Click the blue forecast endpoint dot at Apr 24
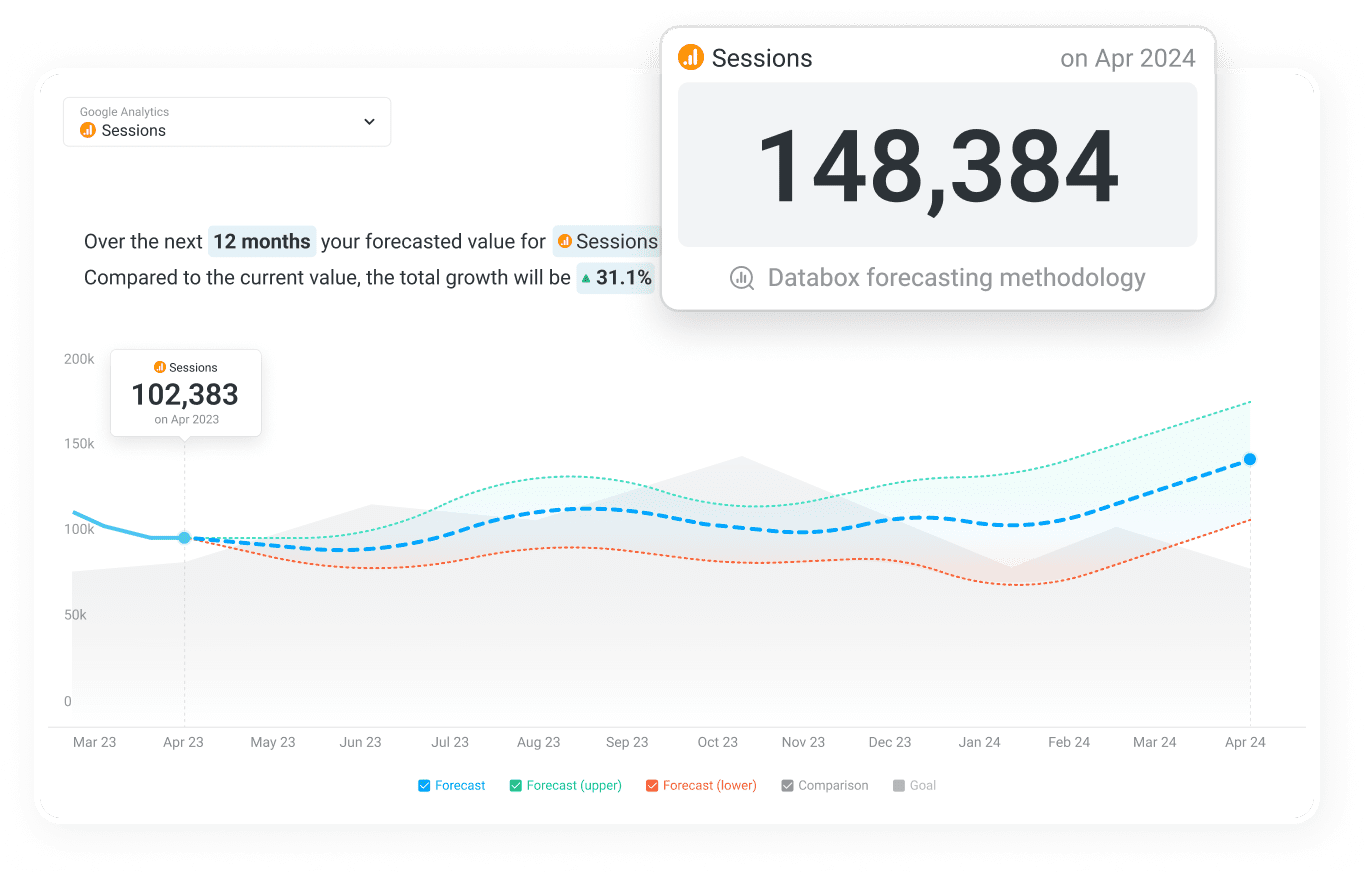 1250,459
